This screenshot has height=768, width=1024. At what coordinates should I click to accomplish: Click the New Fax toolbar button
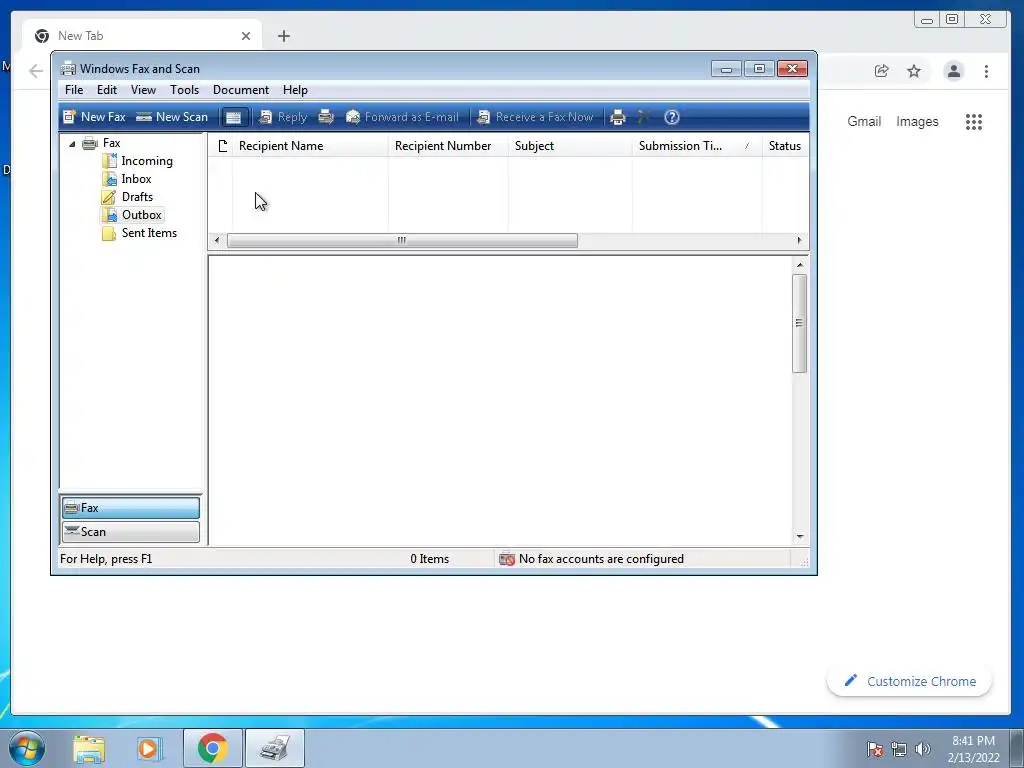tap(94, 117)
